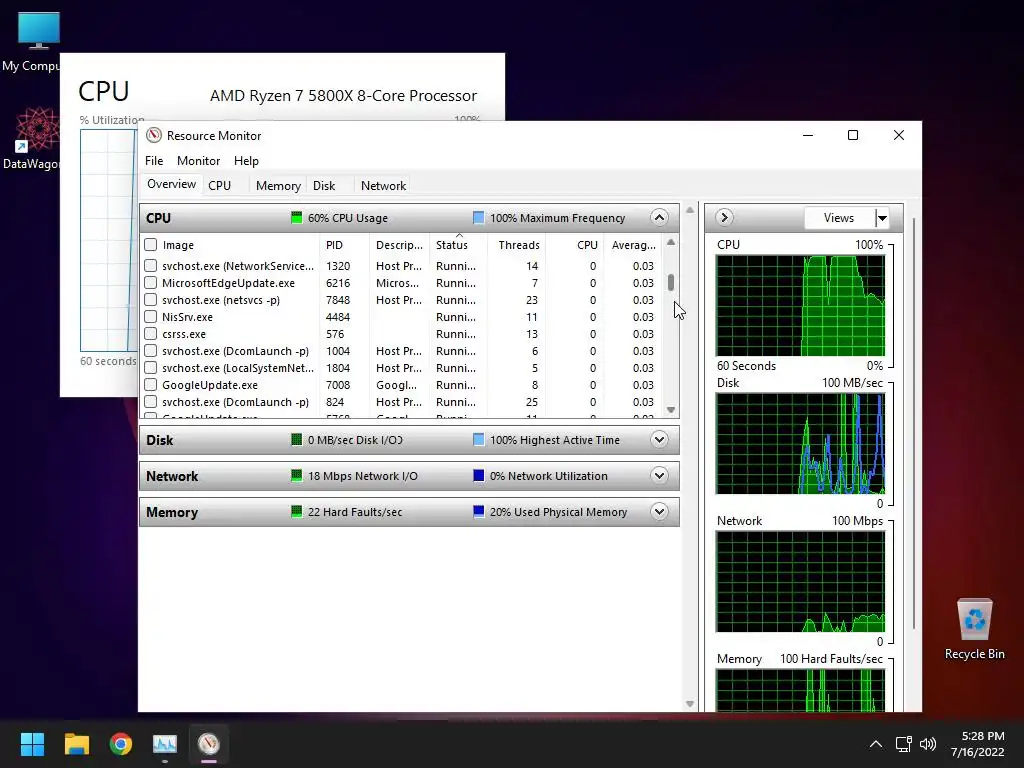The height and width of the screenshot is (768, 1024).
Task: Click the Resource Monitor title bar icon
Action: [x=153, y=135]
